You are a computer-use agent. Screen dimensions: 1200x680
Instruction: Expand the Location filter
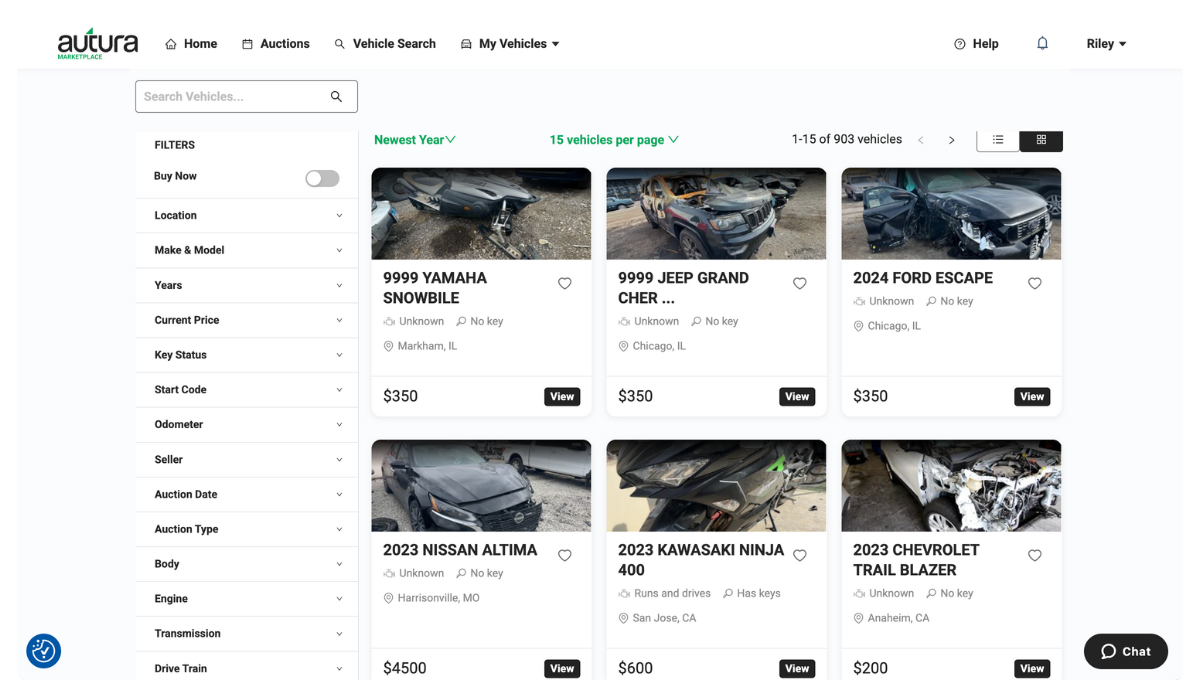[x=247, y=215]
